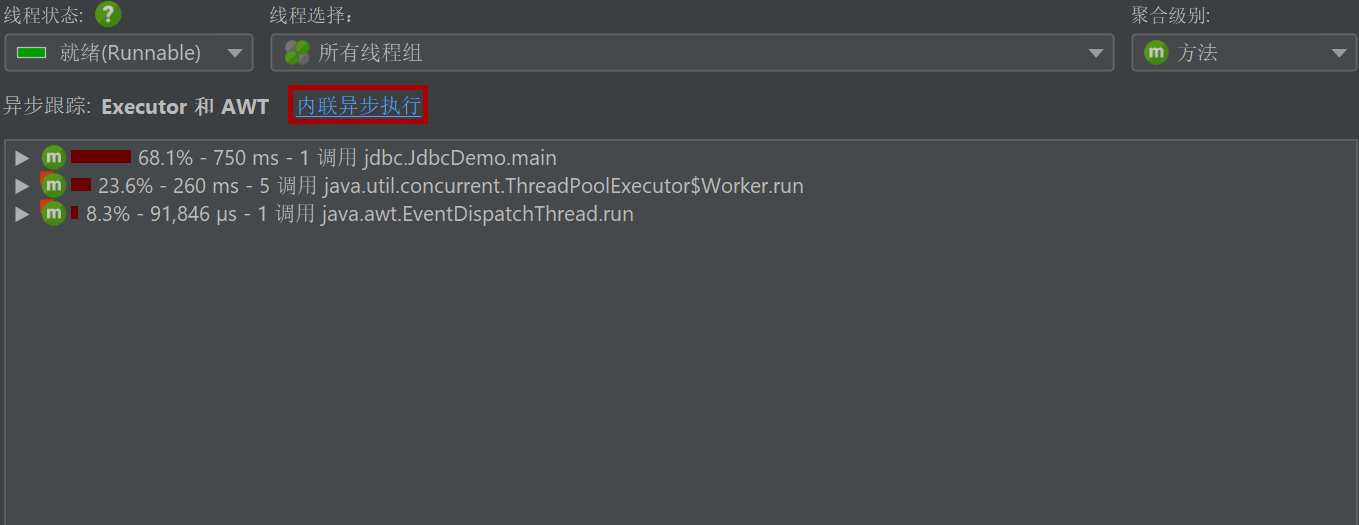Expand the jdbc.JdbcDemo.main node
The width and height of the screenshot is (1359, 525).
click(x=22, y=158)
